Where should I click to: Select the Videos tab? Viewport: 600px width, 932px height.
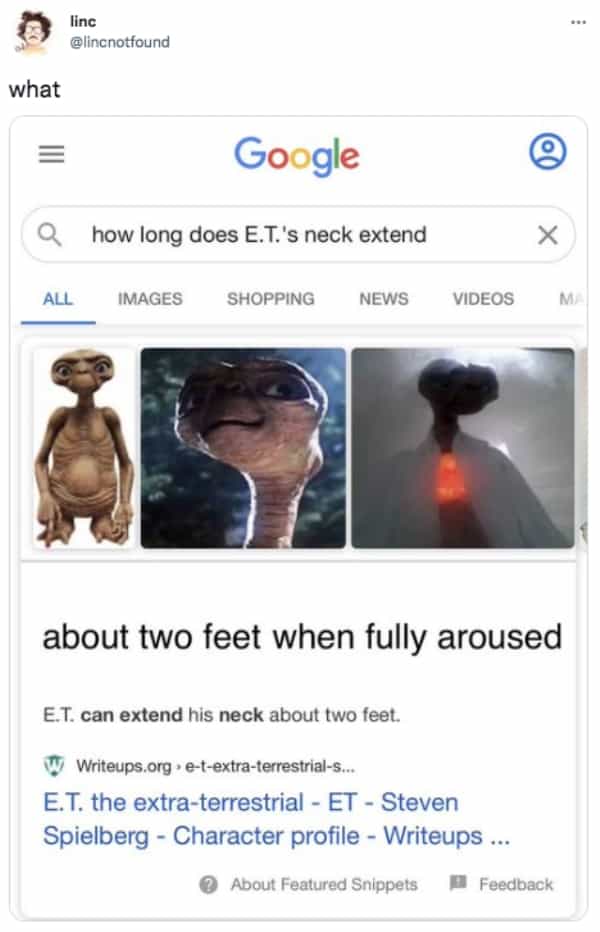point(483,298)
